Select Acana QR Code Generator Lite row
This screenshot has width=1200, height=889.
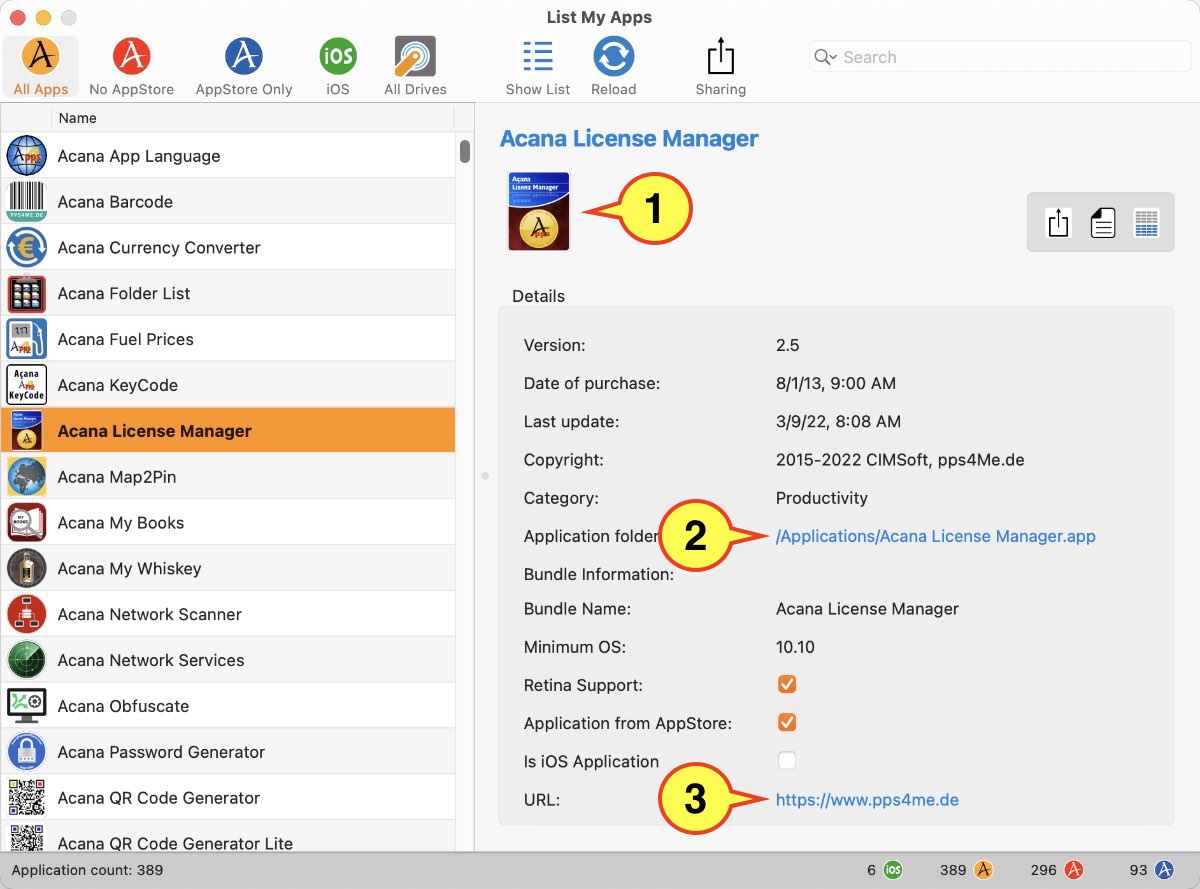[x=228, y=837]
